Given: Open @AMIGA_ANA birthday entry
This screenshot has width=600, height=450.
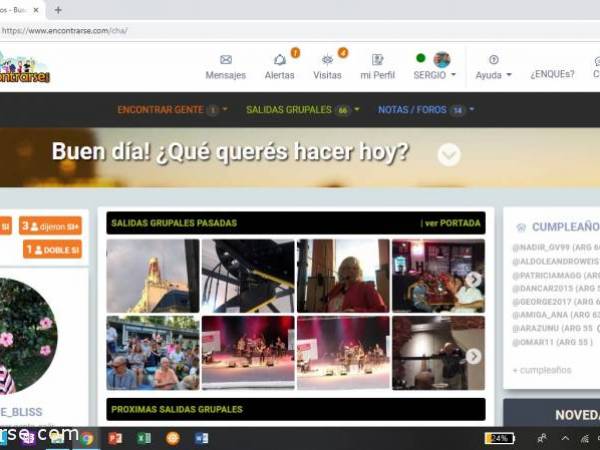Looking at the screenshot, I should coord(556,315).
